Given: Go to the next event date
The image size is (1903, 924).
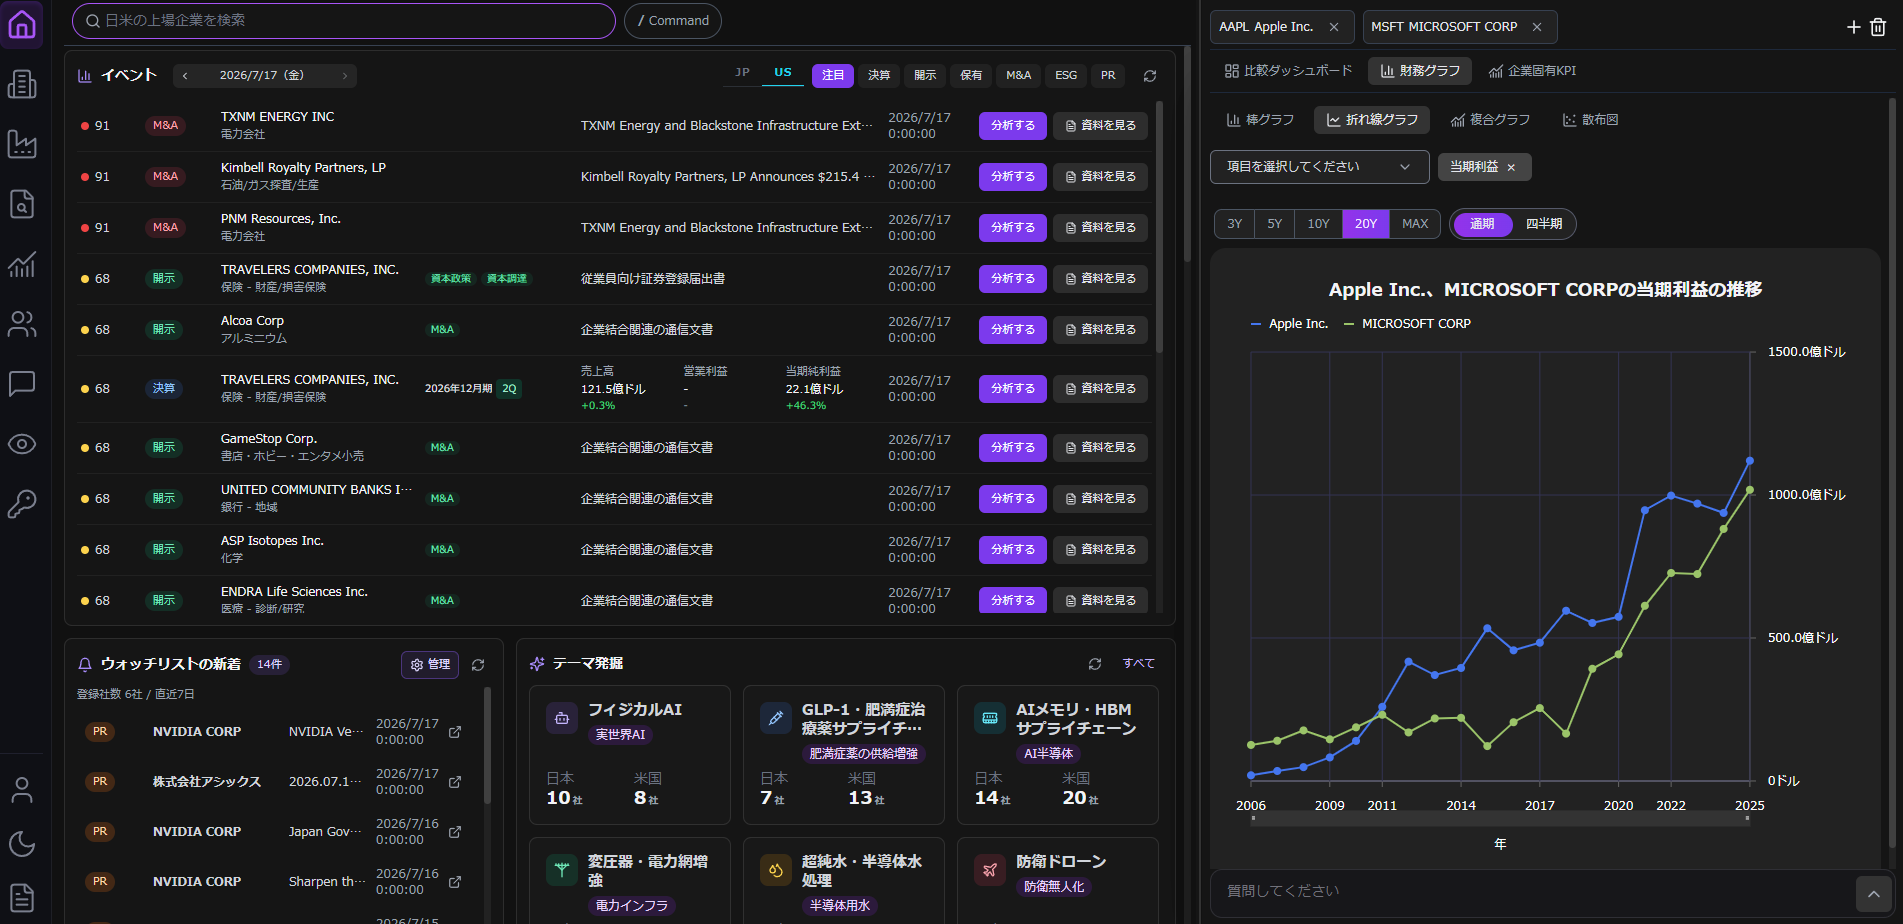Looking at the screenshot, I should (x=345, y=76).
